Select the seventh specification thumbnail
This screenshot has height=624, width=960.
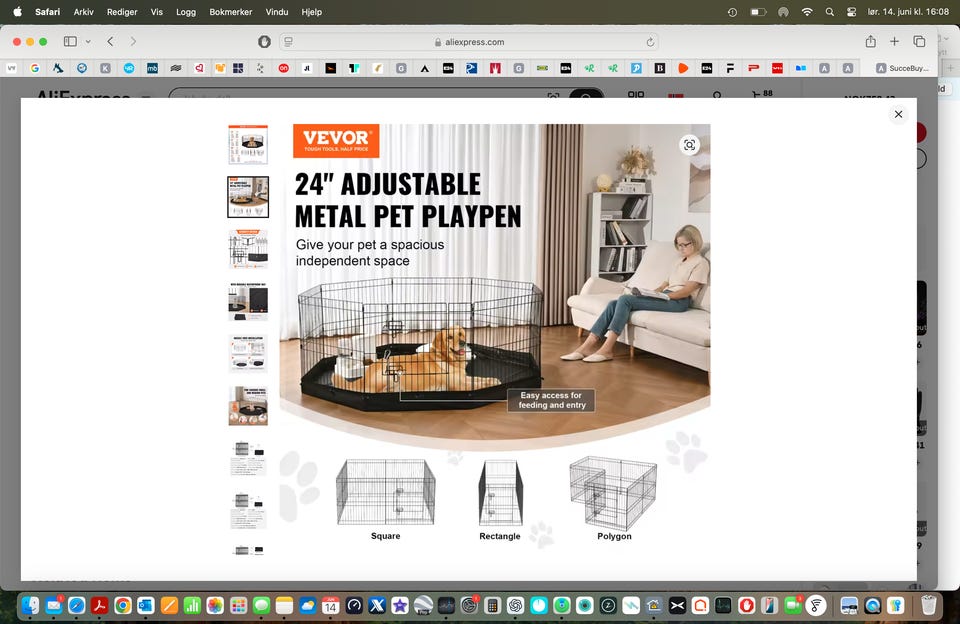pyautogui.click(x=248, y=457)
